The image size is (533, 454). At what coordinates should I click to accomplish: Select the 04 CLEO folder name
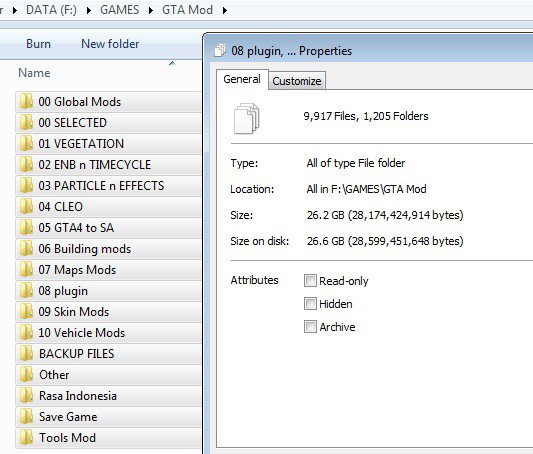tap(61, 207)
